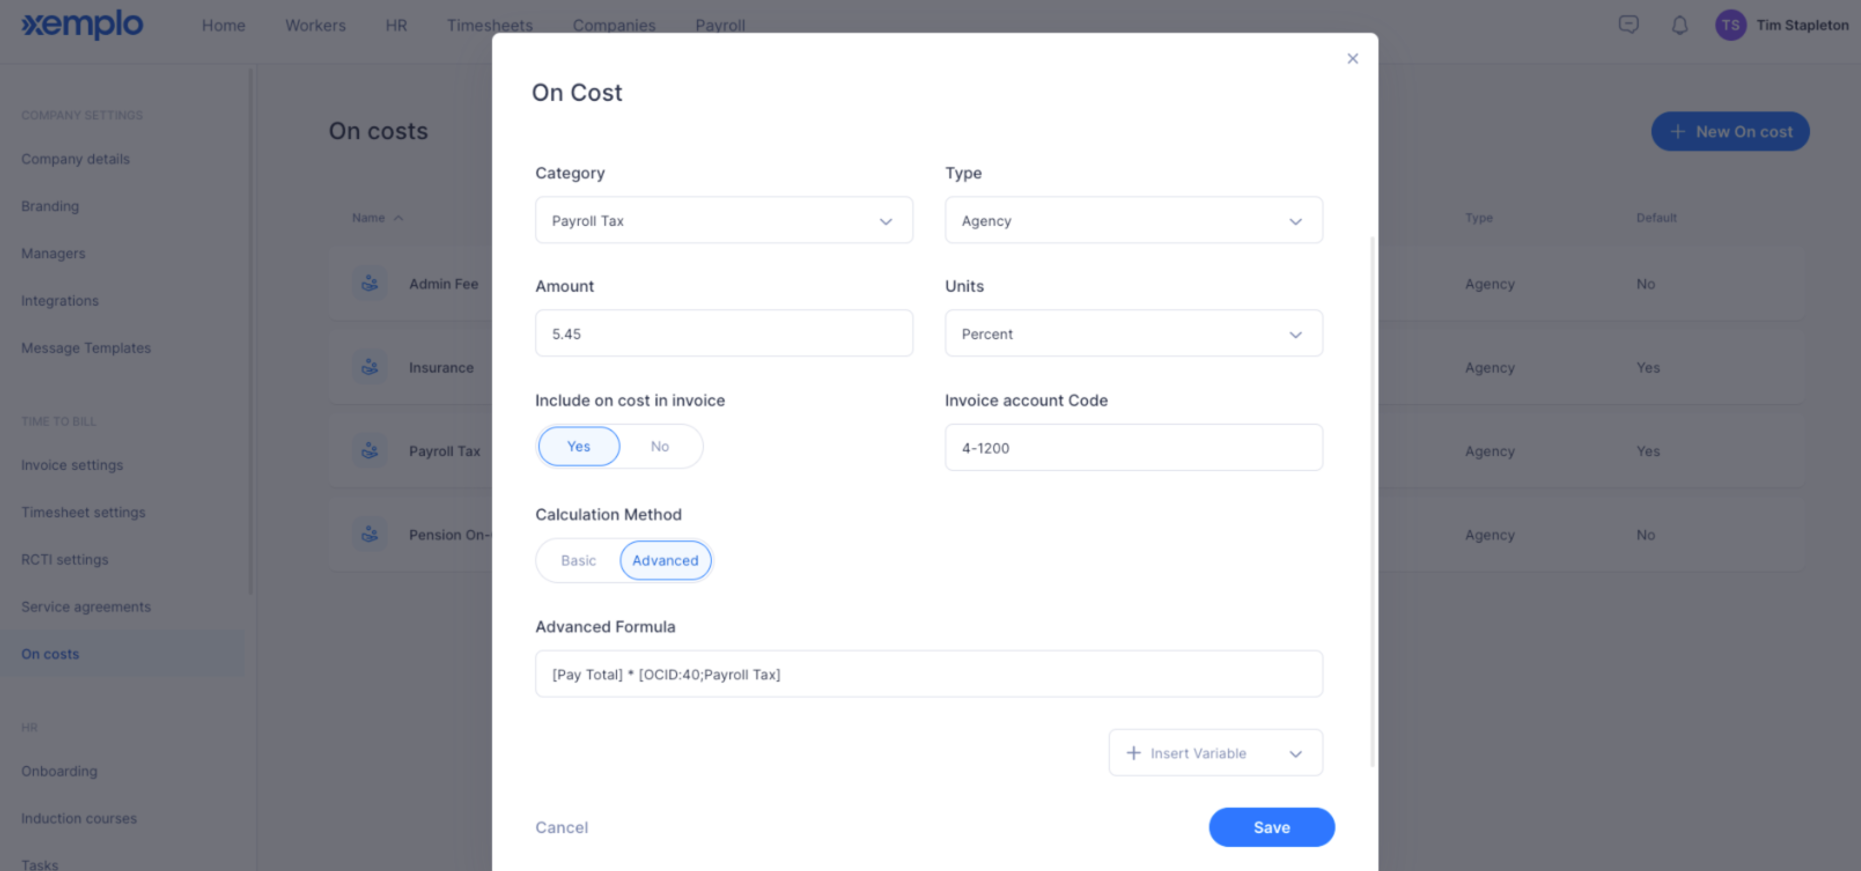Screen dimensions: 1861x871
Task: Click the TS user avatar
Action: click(1730, 25)
